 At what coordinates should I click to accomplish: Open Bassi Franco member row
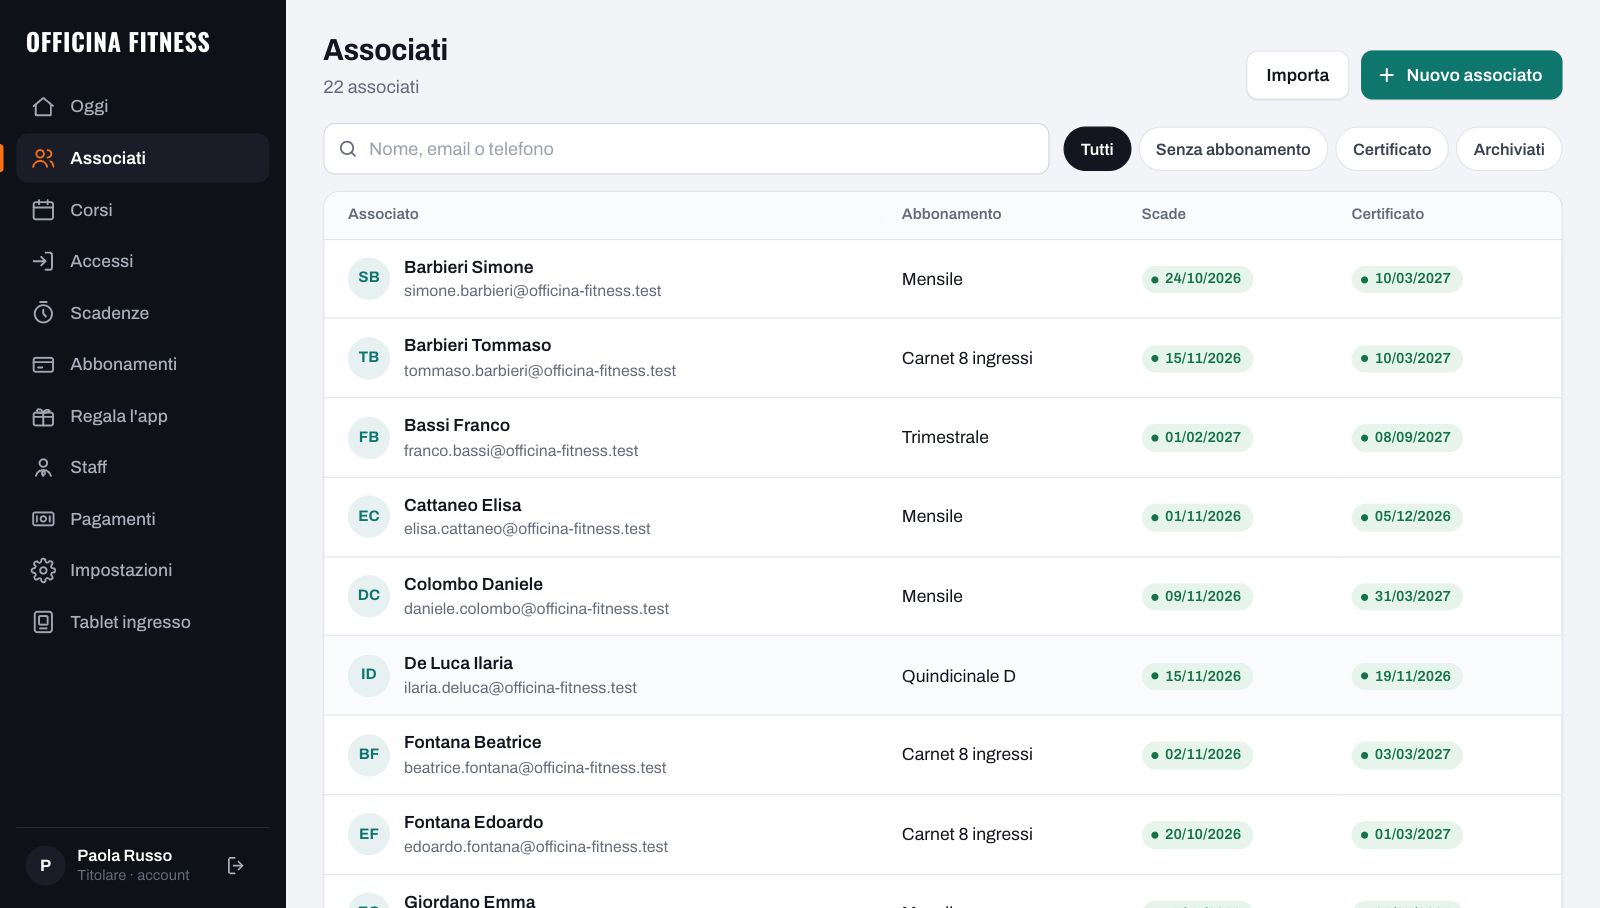coord(942,438)
